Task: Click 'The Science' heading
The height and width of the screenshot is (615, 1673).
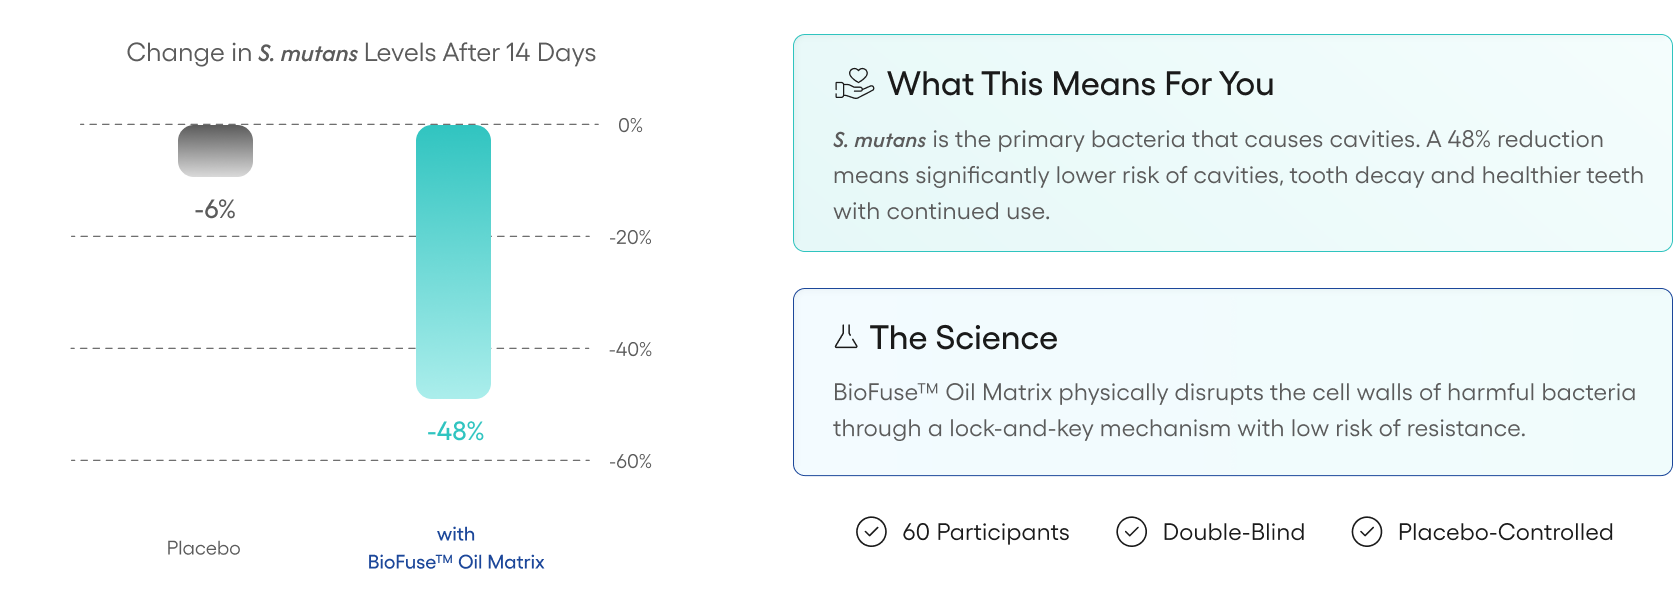Action: [963, 338]
